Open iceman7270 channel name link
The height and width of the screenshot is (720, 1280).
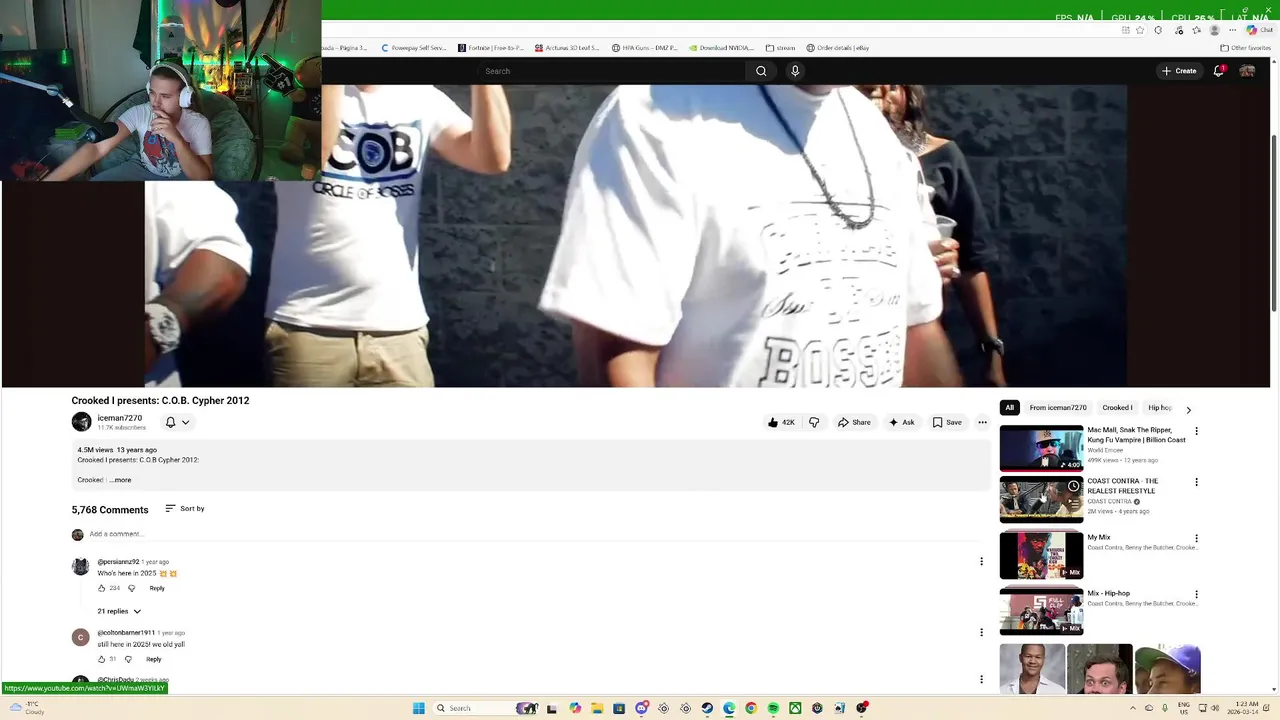(x=120, y=418)
